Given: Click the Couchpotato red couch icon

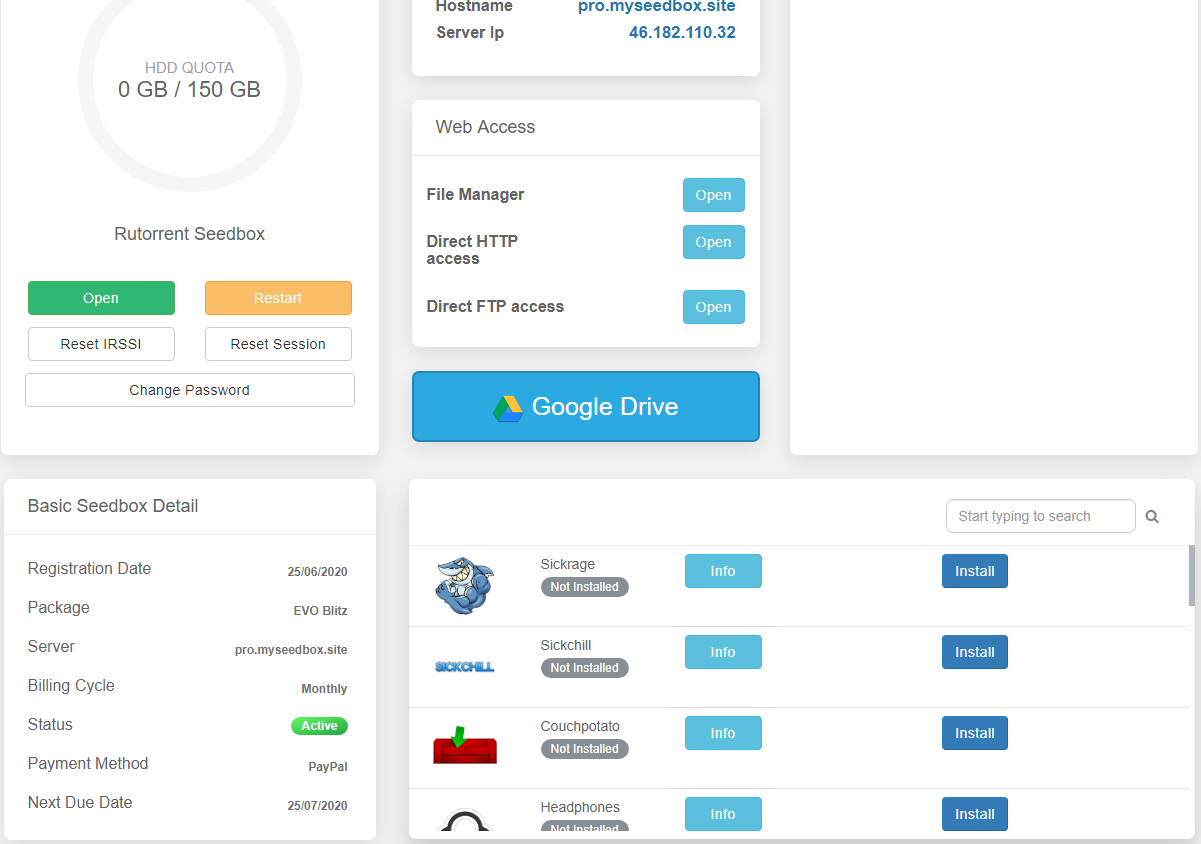Looking at the screenshot, I should tap(465, 747).
